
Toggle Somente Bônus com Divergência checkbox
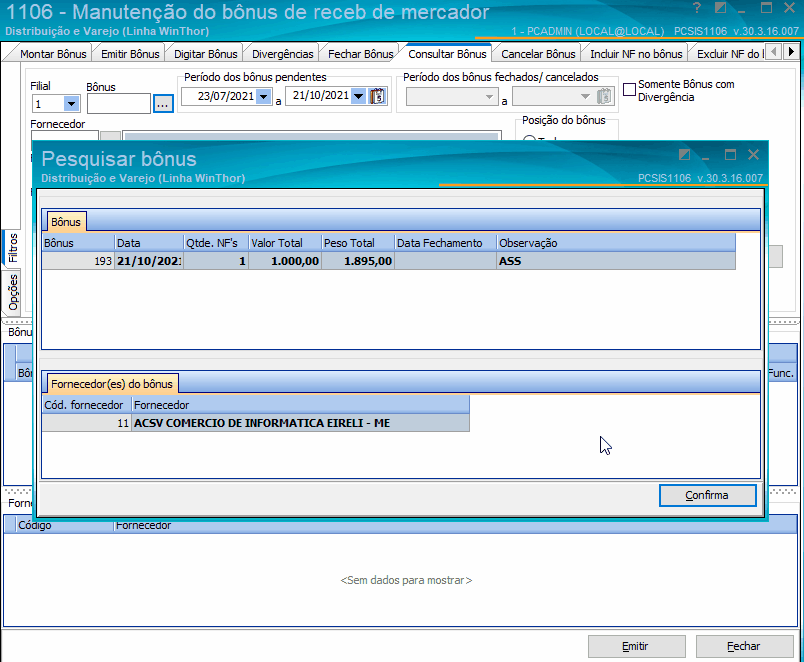630,89
